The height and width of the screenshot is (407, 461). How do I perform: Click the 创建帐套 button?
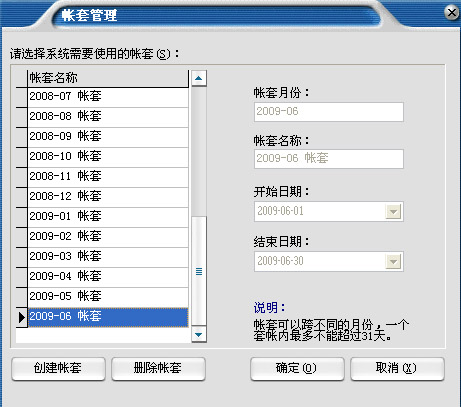pyautogui.click(x=58, y=369)
